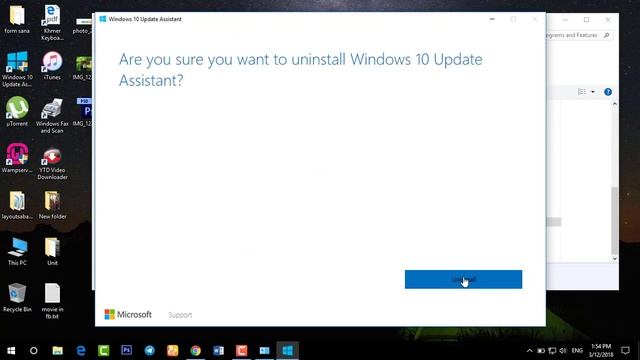
Task: Open the red Camtasia recorder taskbar icon
Action: pos(242,351)
